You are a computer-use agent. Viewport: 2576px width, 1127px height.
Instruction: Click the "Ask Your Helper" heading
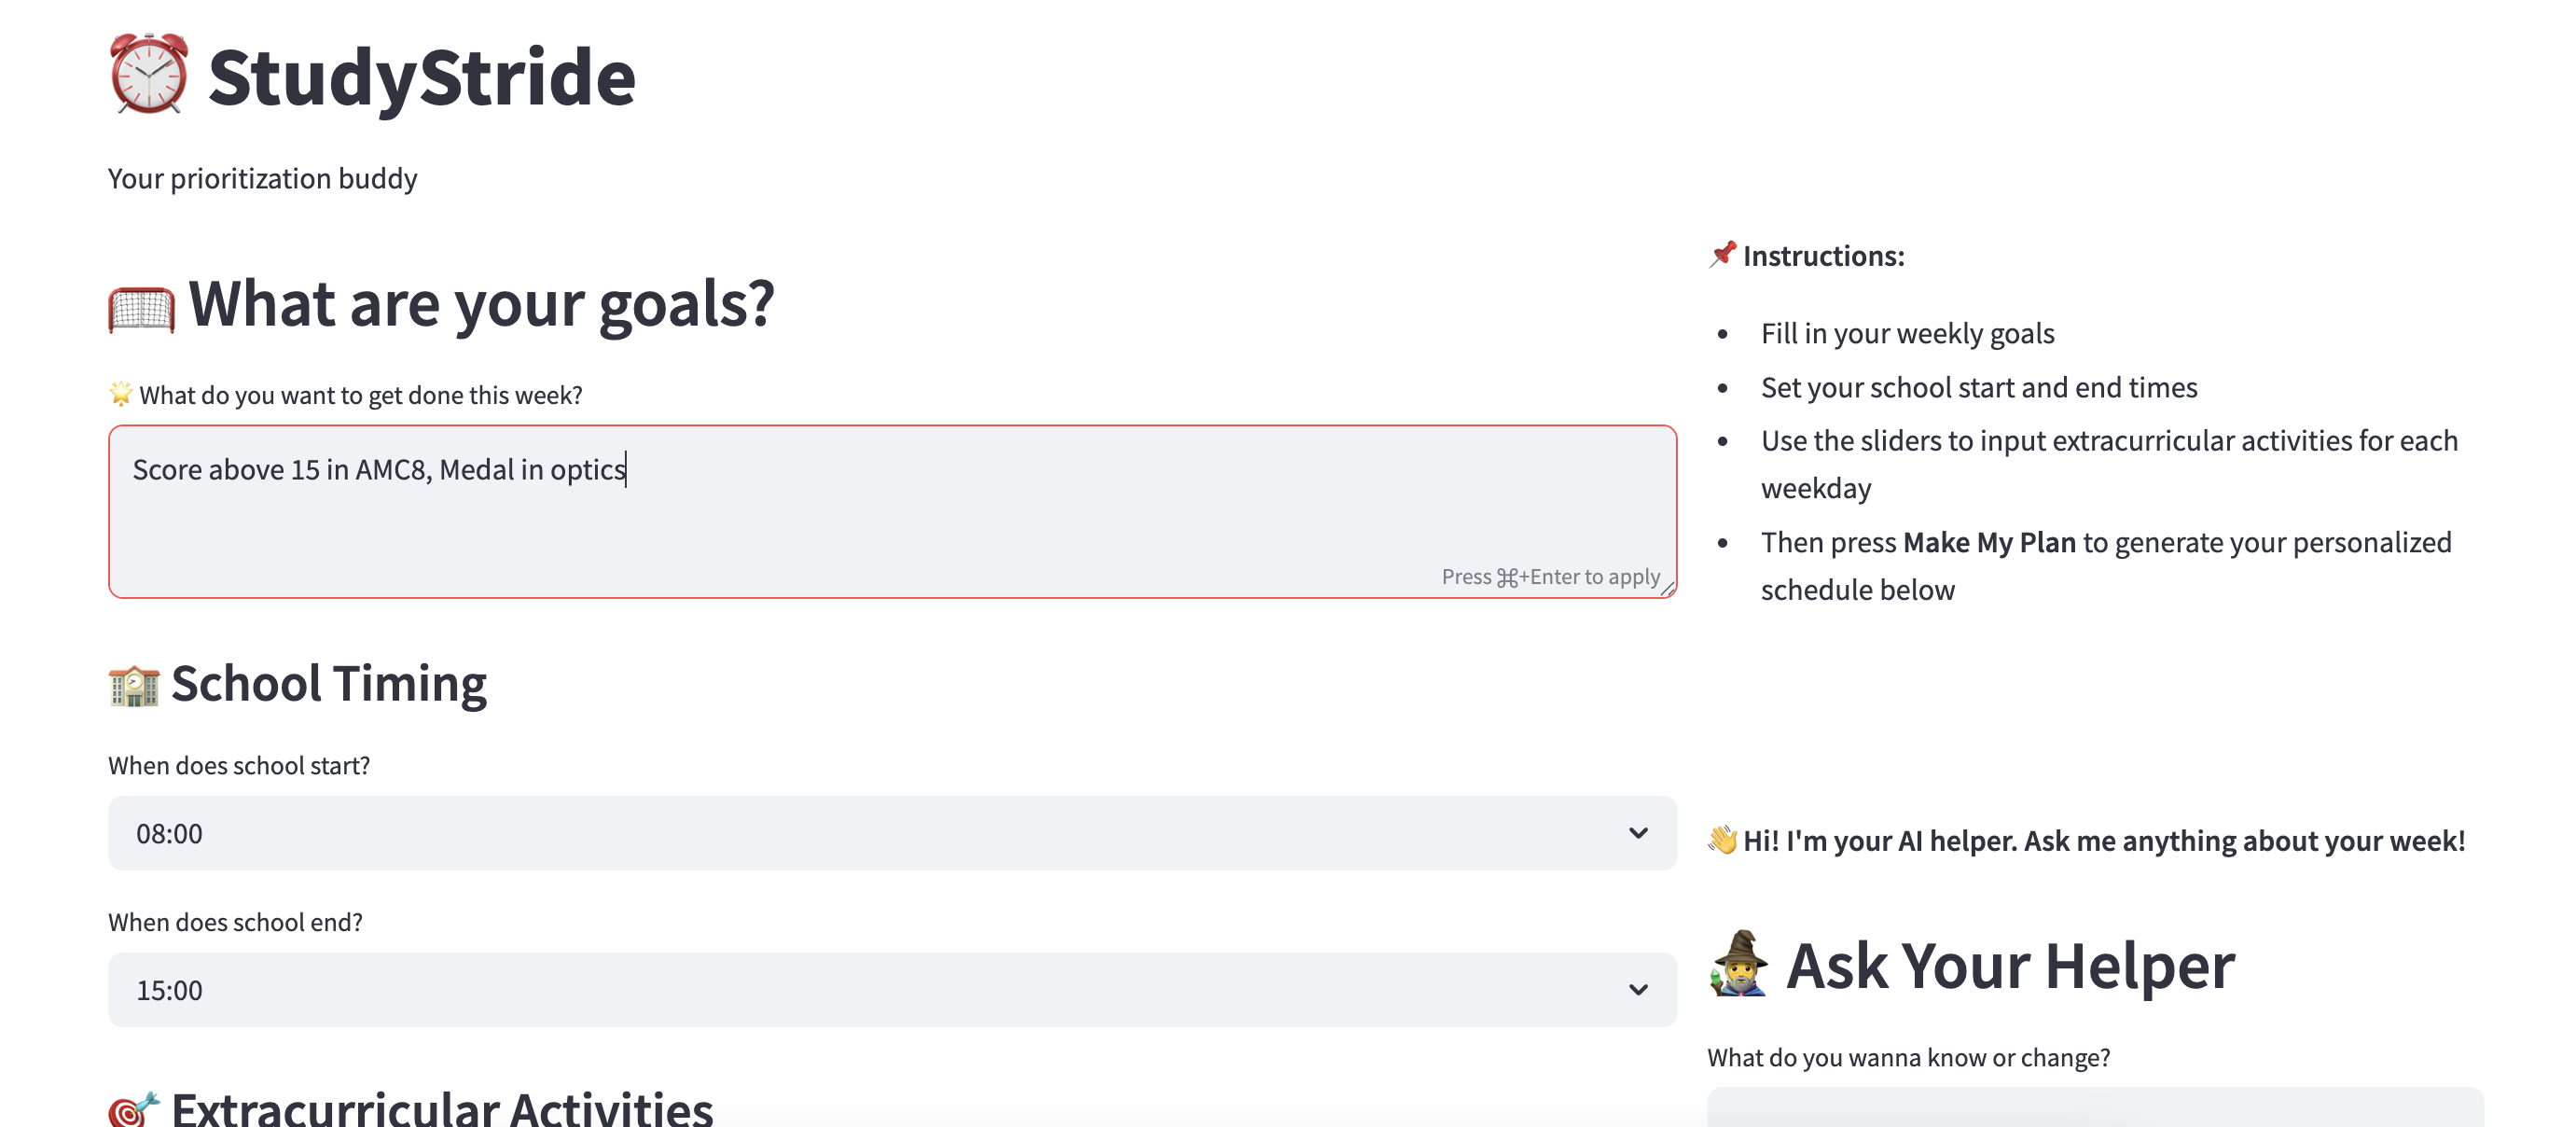point(2010,966)
